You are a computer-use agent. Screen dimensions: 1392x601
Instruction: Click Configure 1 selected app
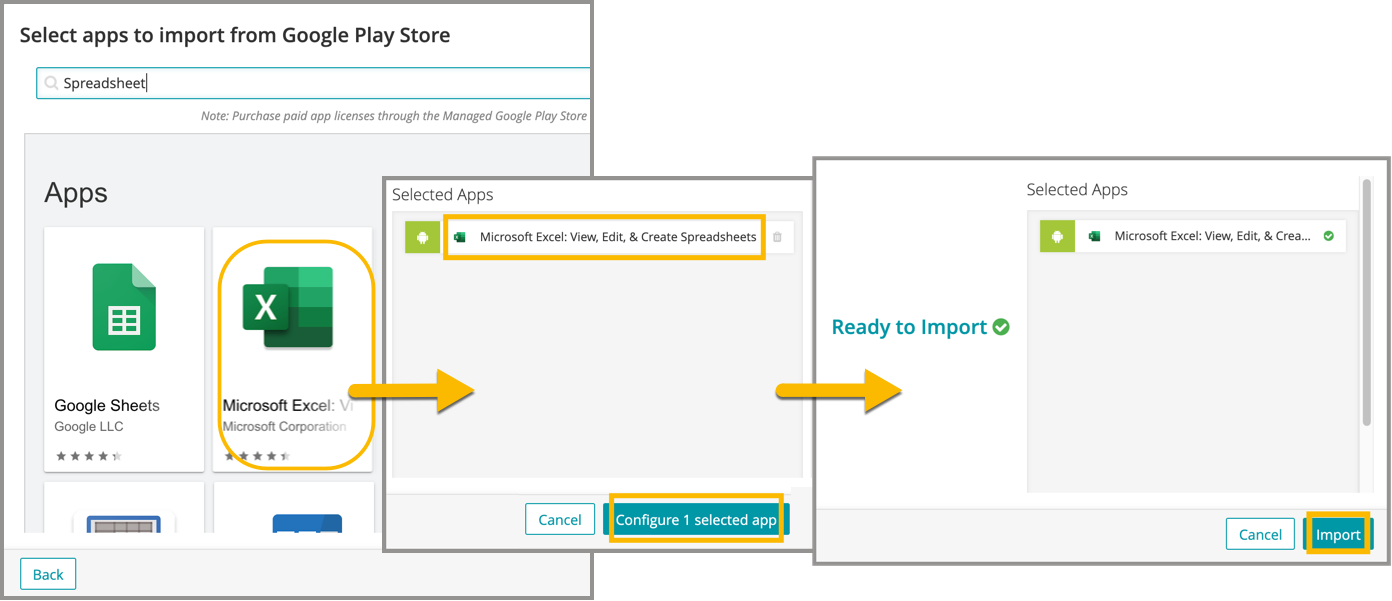pos(696,520)
